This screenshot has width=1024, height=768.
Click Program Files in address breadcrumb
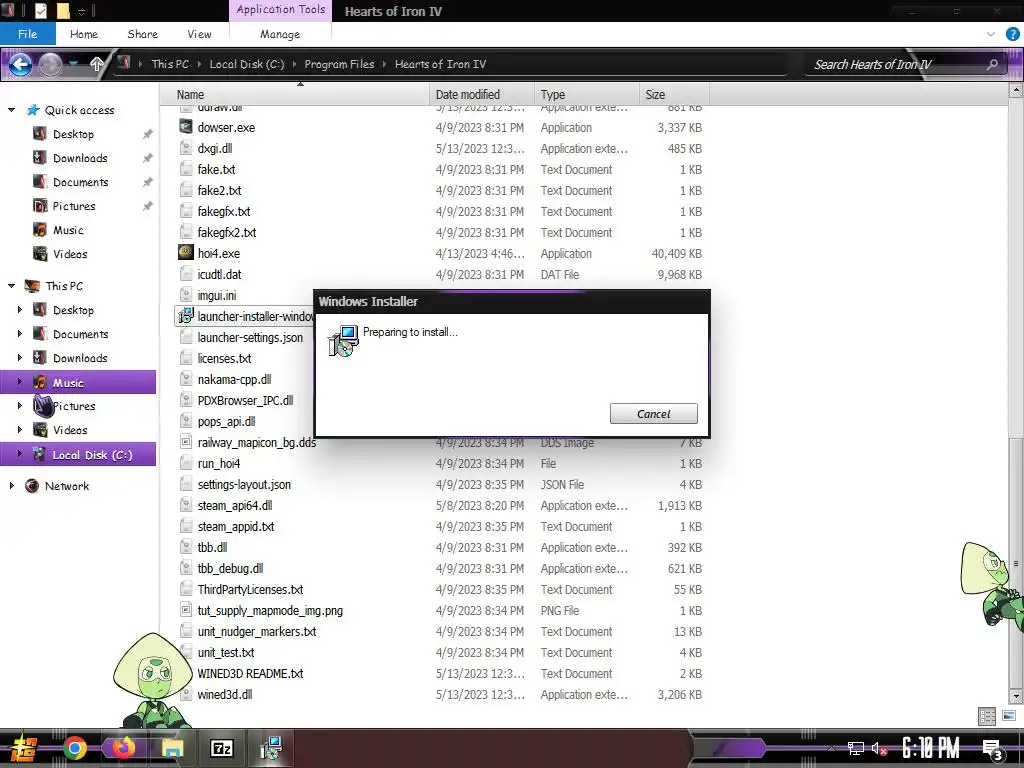pyautogui.click(x=339, y=64)
